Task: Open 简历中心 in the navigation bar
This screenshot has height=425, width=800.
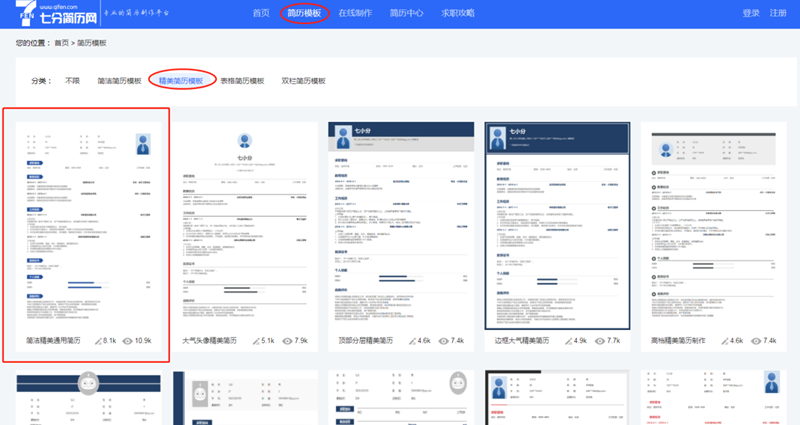Action: click(406, 13)
